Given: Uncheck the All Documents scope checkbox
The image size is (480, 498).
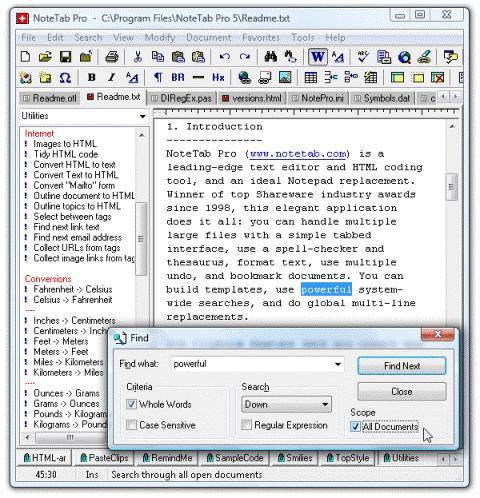Looking at the screenshot, I should pos(355,426).
